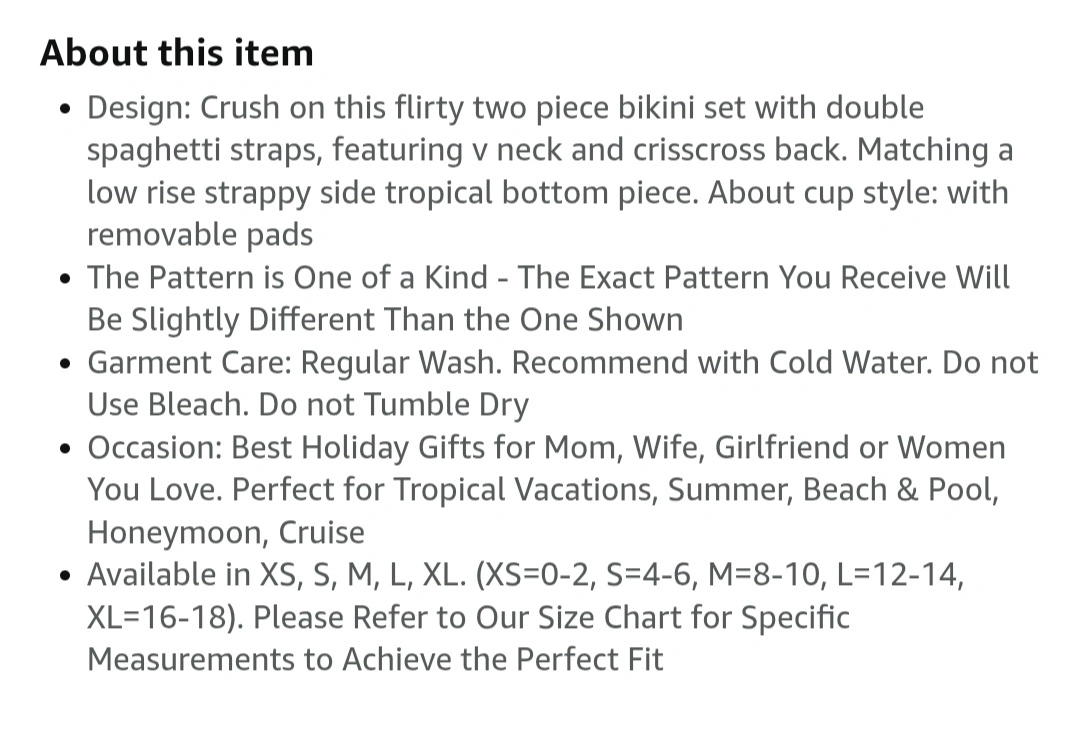Click 'Be Slightly Different Than the One Shown'

coord(385,320)
